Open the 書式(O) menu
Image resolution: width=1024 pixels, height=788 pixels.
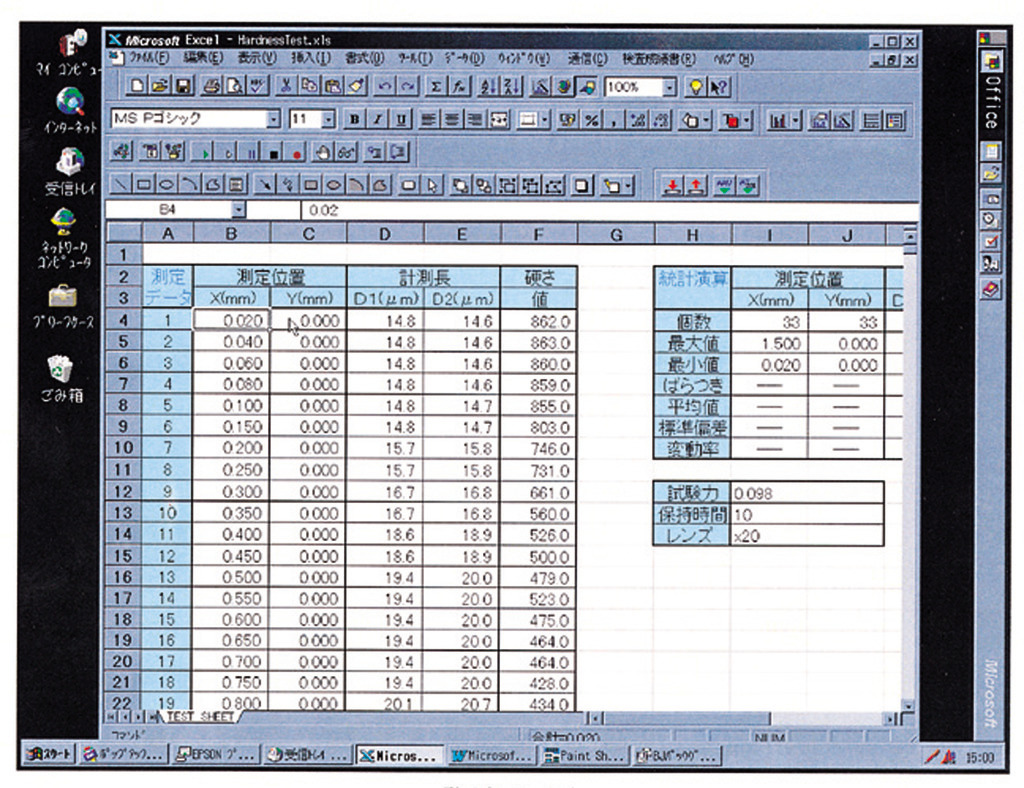[364, 58]
